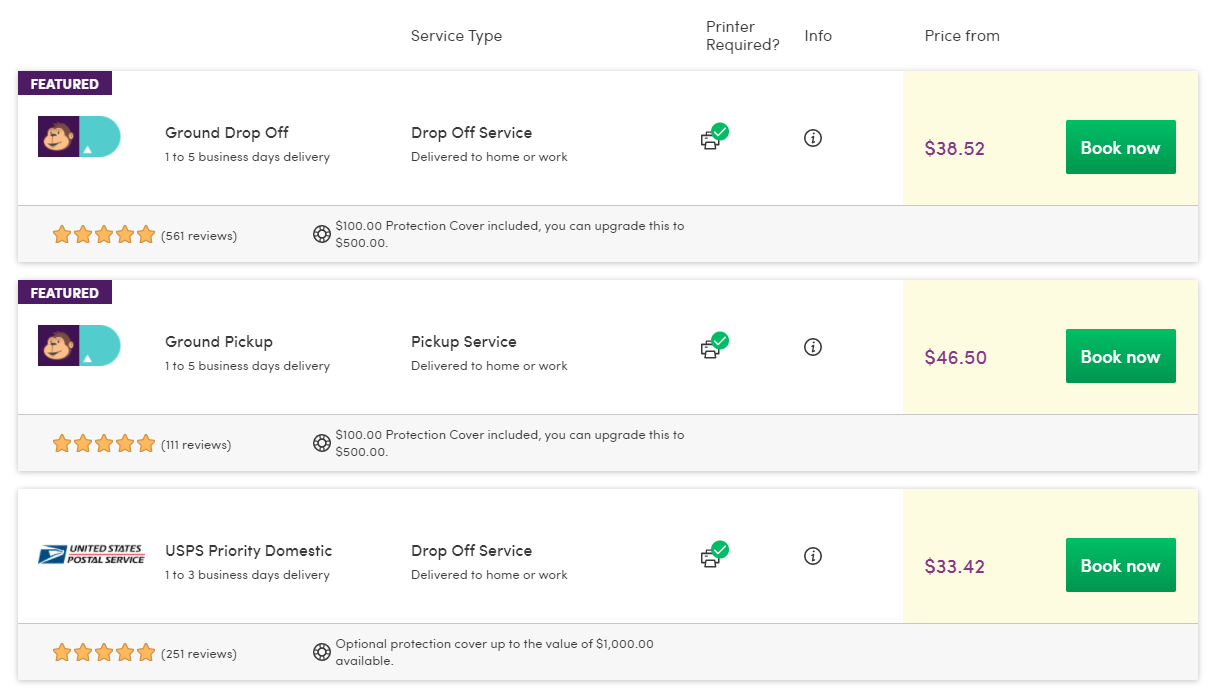Image resolution: width=1208 pixels, height=693 pixels.
Task: Click printer required icon for USPS Priority
Action: coord(713,555)
